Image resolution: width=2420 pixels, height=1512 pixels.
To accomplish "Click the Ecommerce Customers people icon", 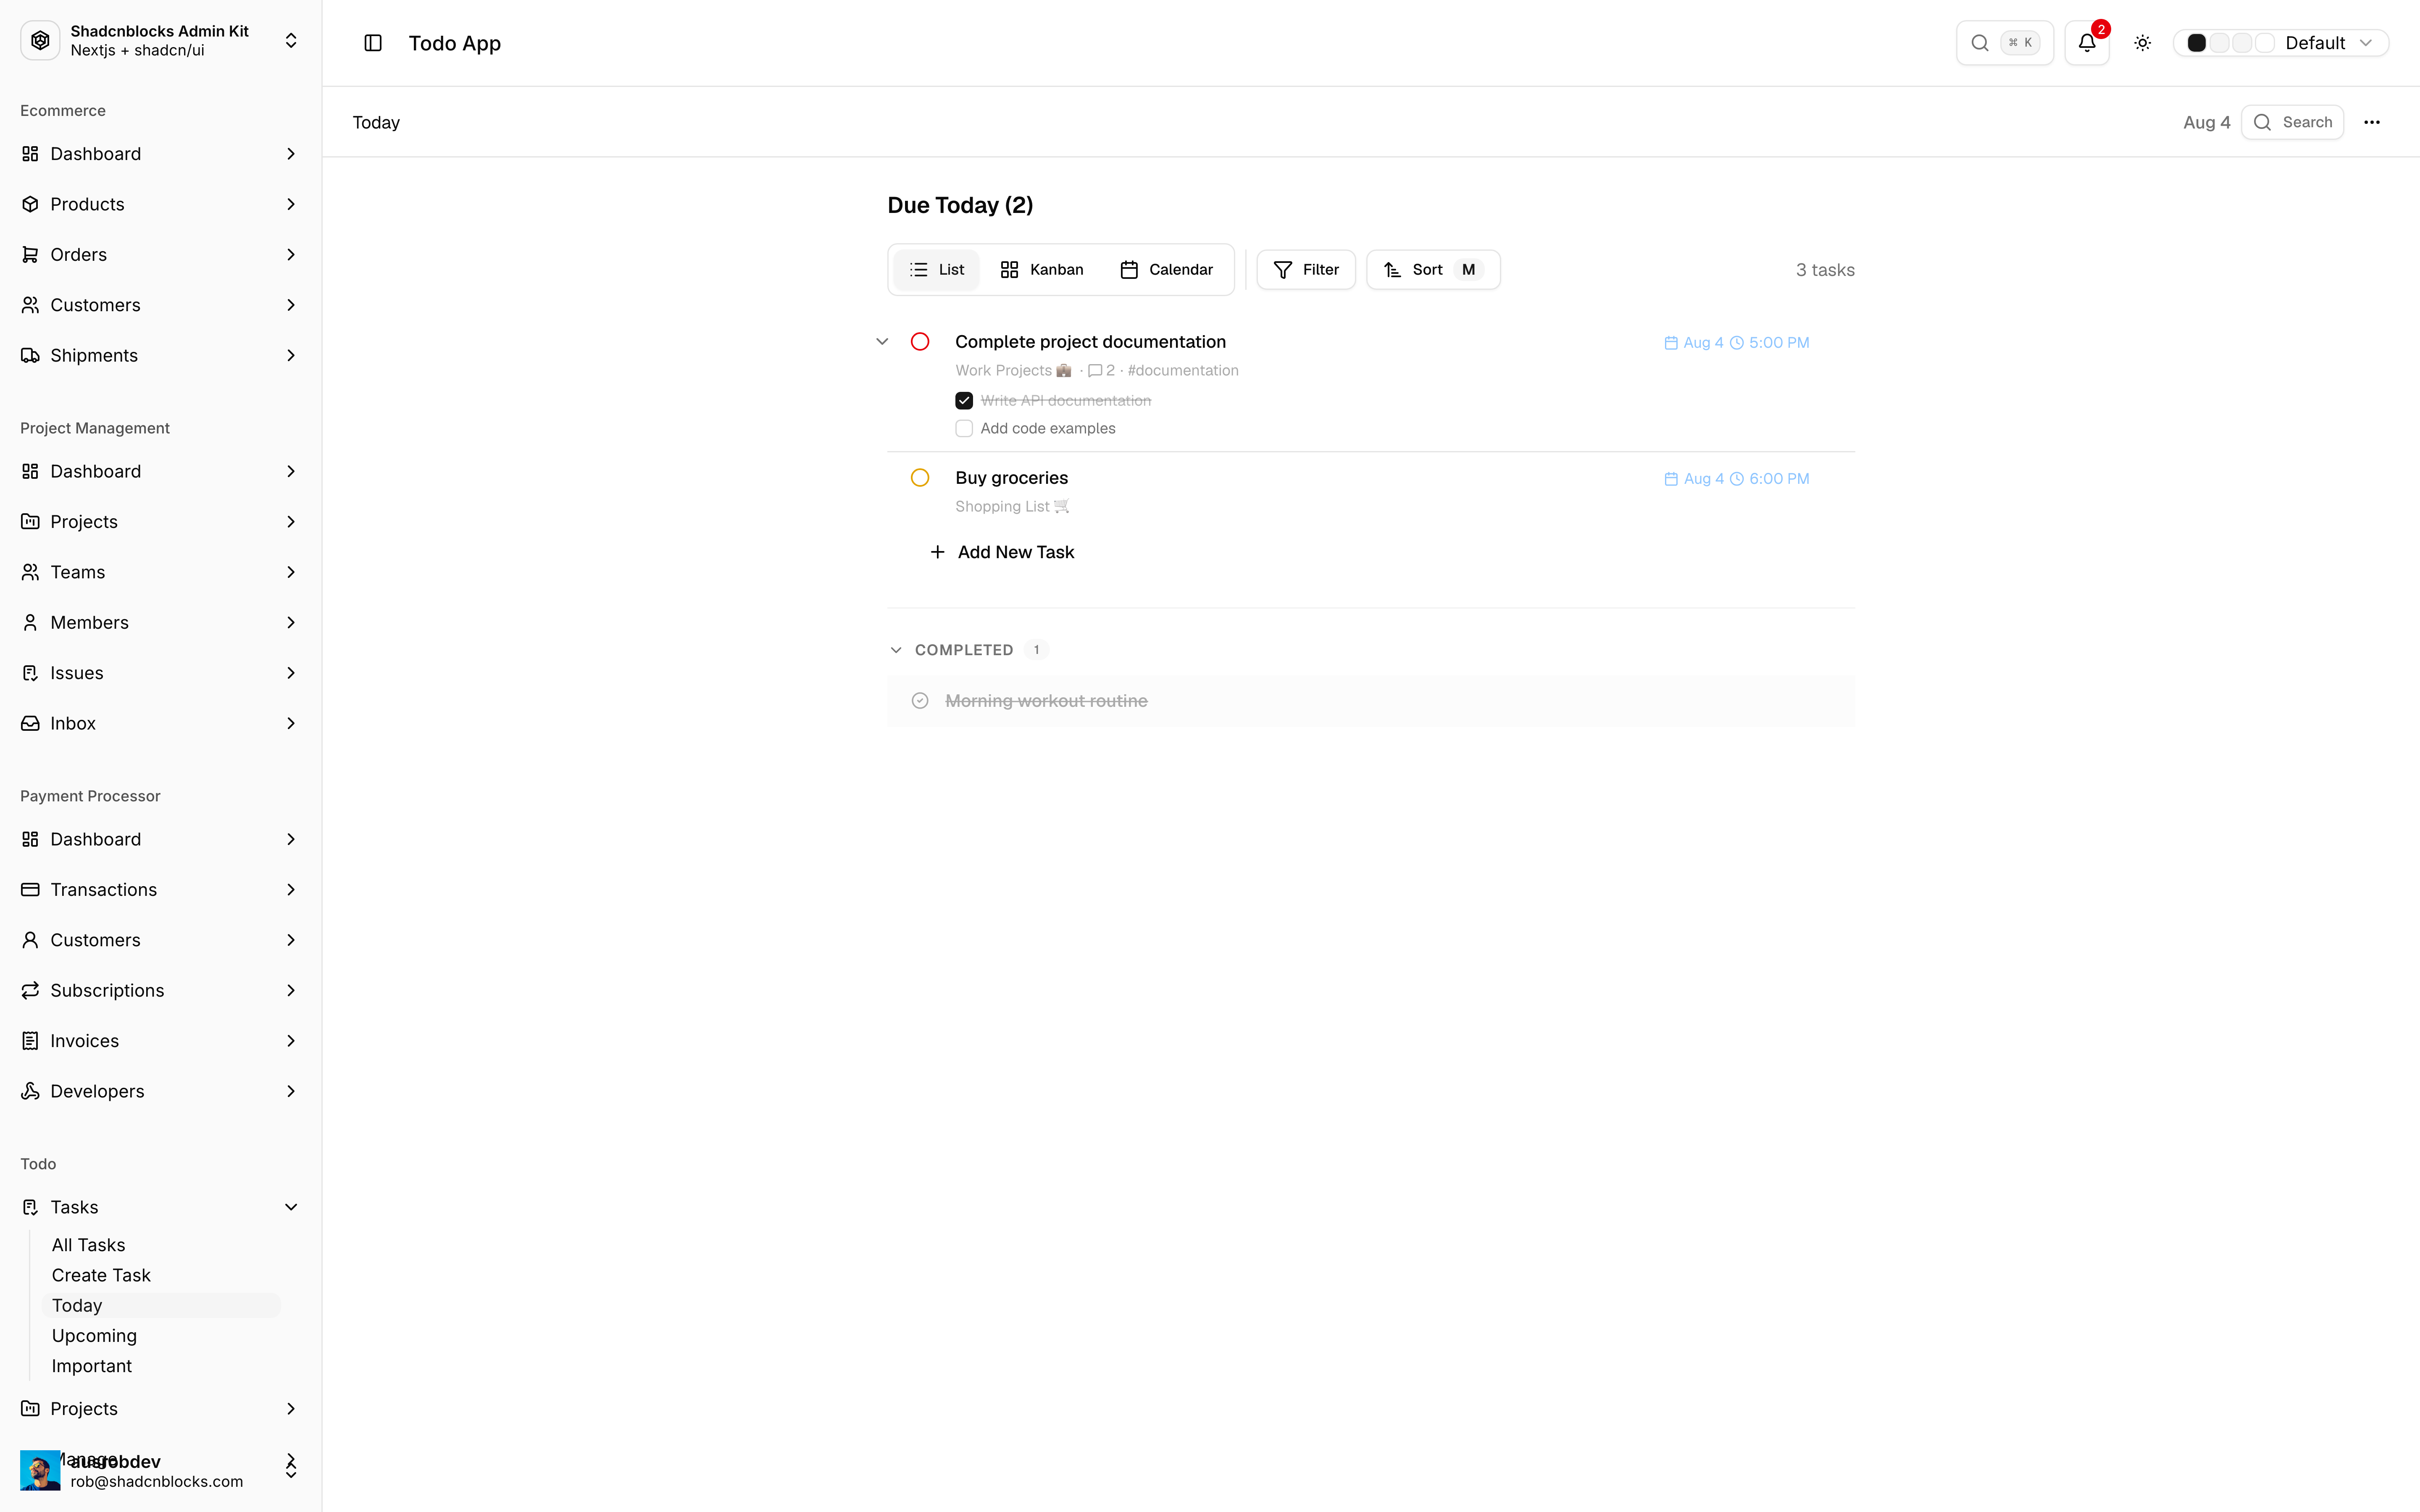I will pos(30,305).
